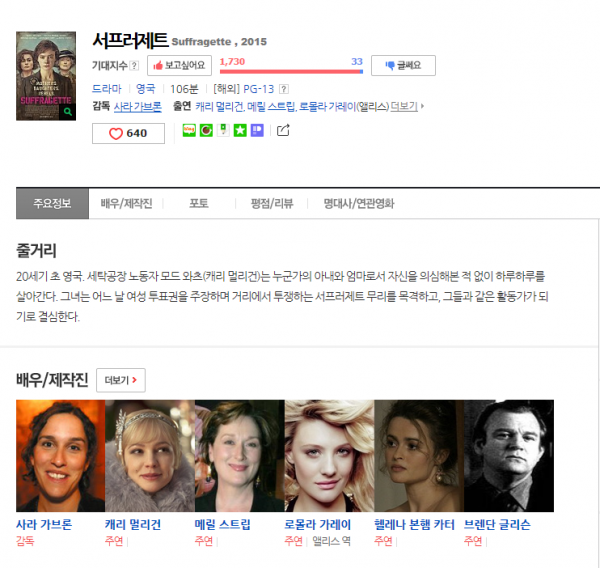Click the heart like button showing 640
This screenshot has width=600, height=568.
click(128, 133)
